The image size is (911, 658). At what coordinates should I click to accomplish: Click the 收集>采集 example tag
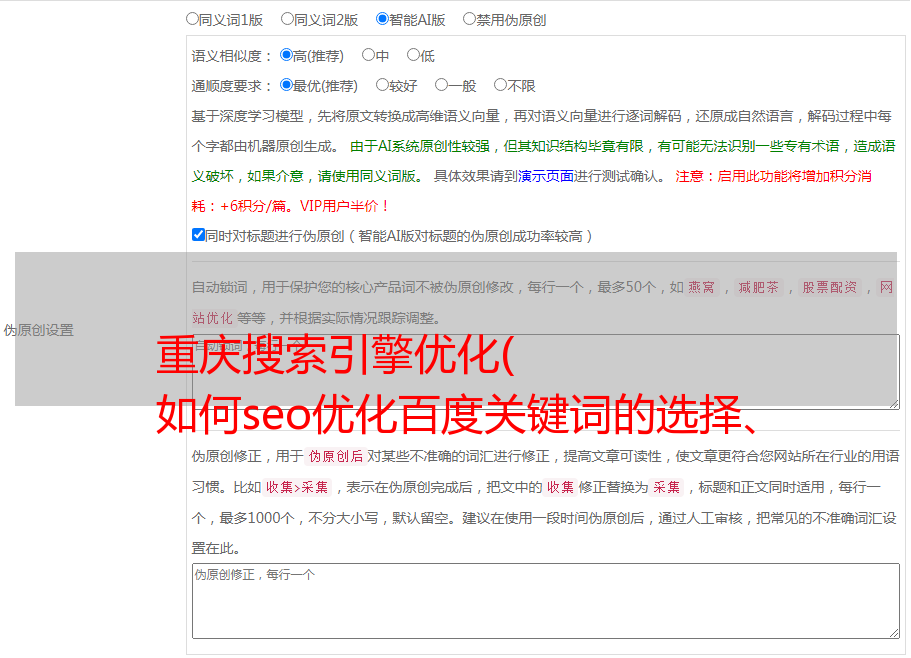297,487
